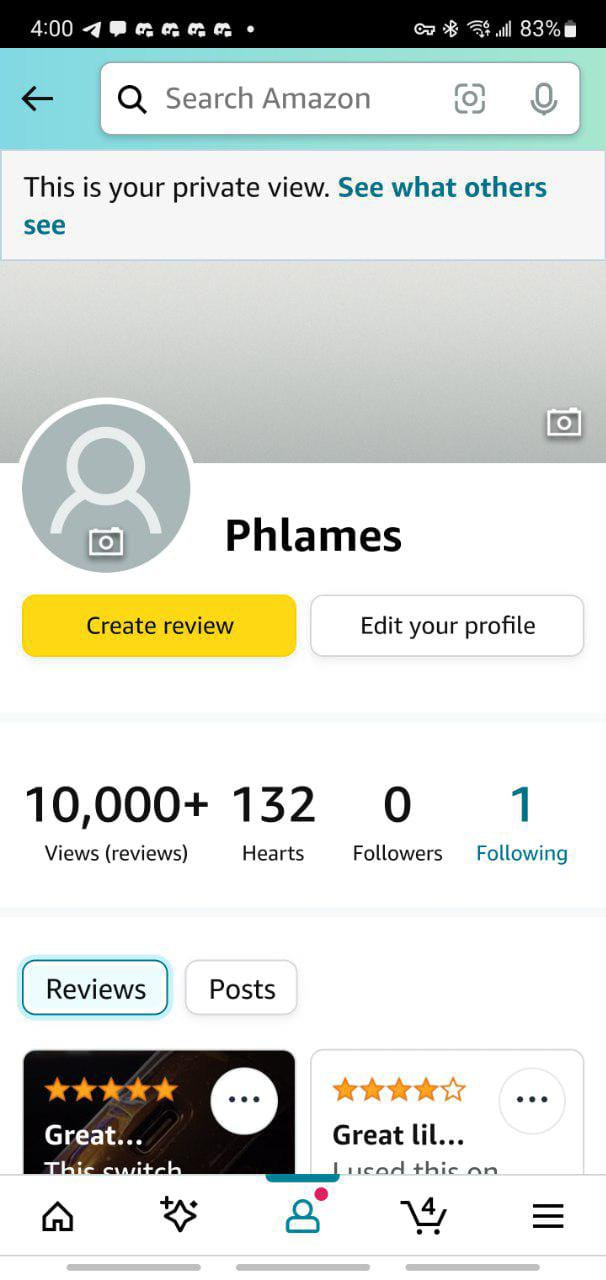Switch to the Posts tab

(241, 988)
